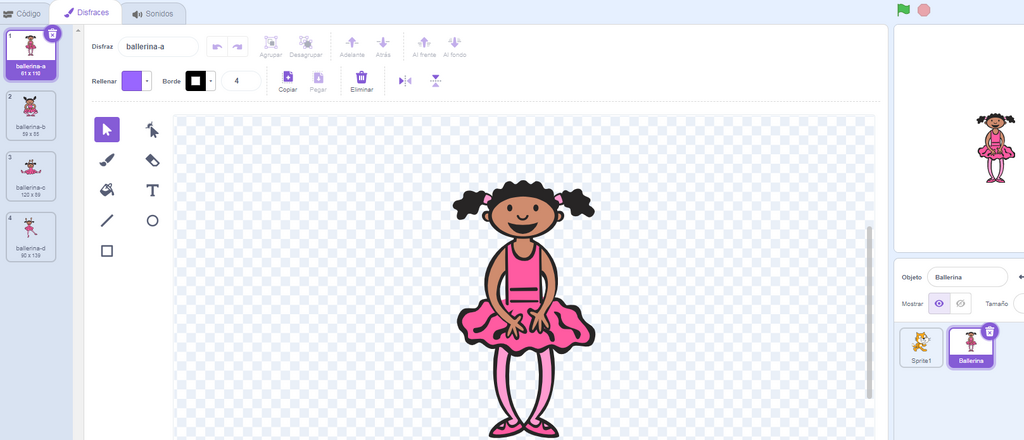This screenshot has width=1024, height=440.
Task: Switch to the Sonidos tab
Action: (153, 14)
